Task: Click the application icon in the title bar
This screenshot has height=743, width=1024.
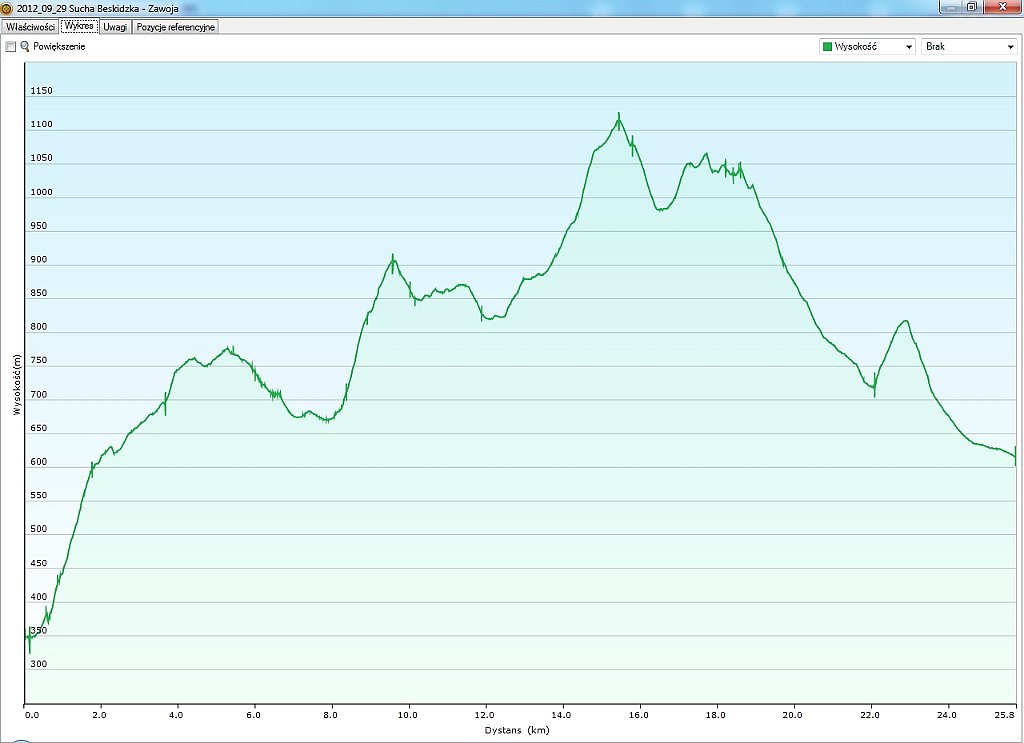Action: point(8,7)
